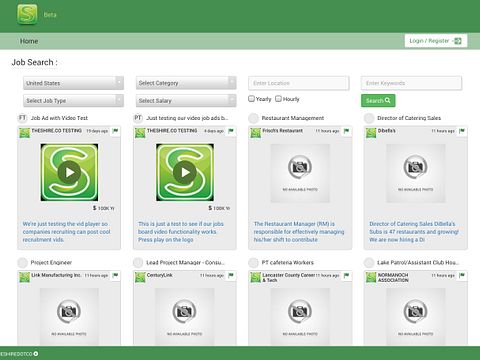Flag the Lancaster County Career & Tech card
480x360 pixels.
346,275
